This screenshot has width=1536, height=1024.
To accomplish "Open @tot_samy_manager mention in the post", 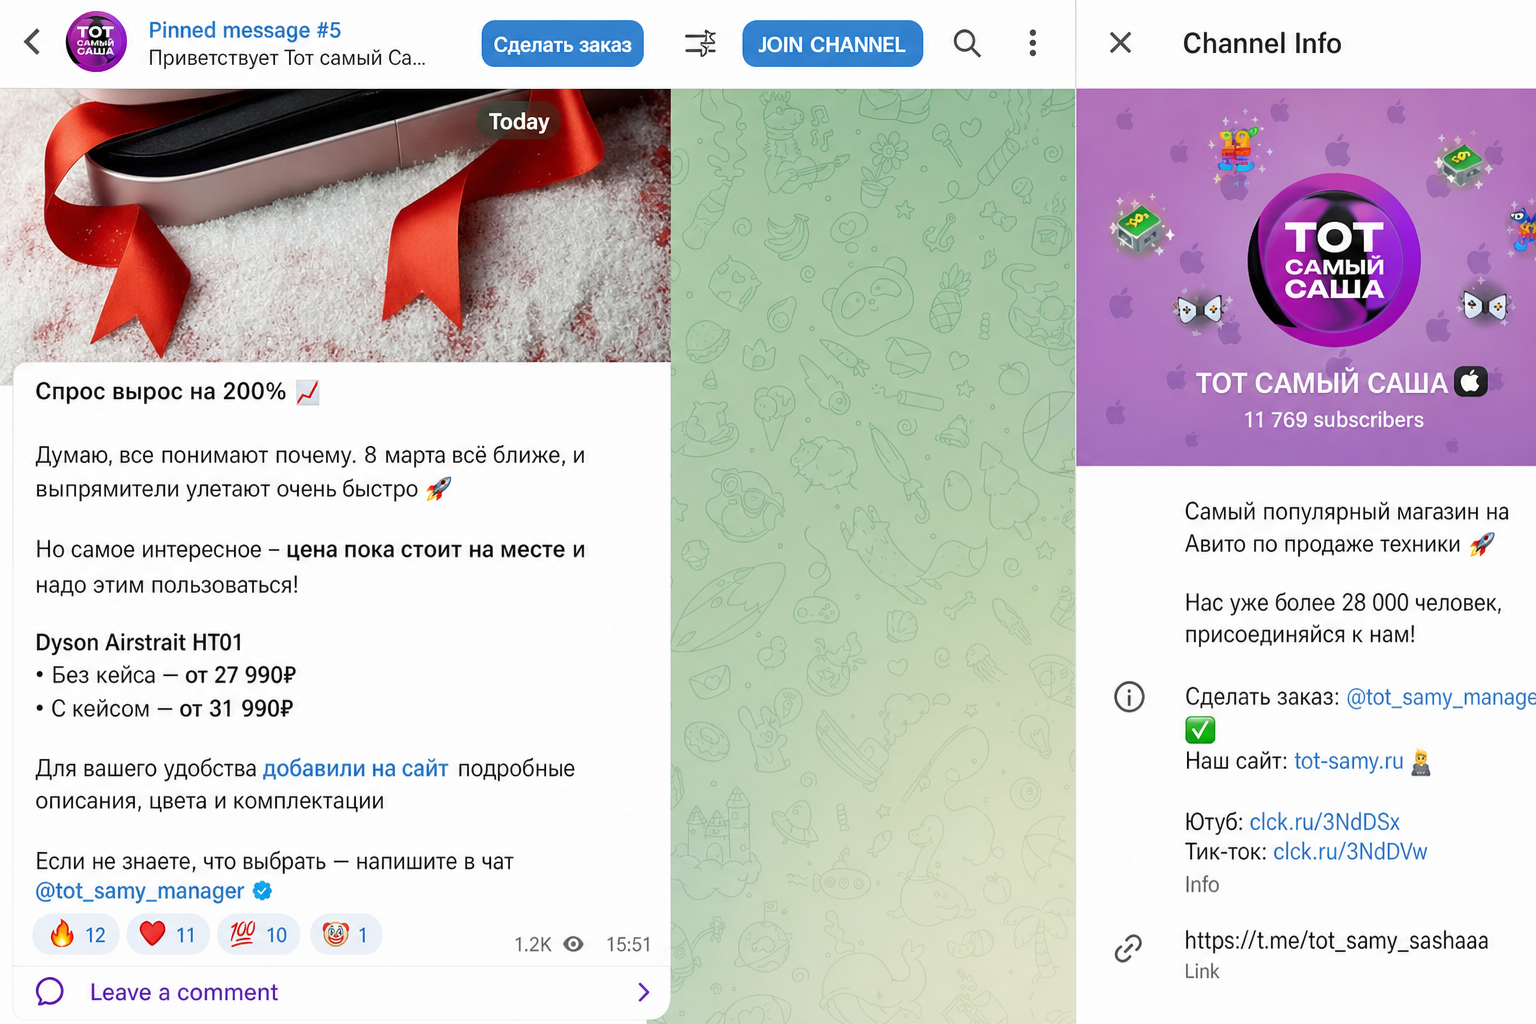I will (140, 891).
